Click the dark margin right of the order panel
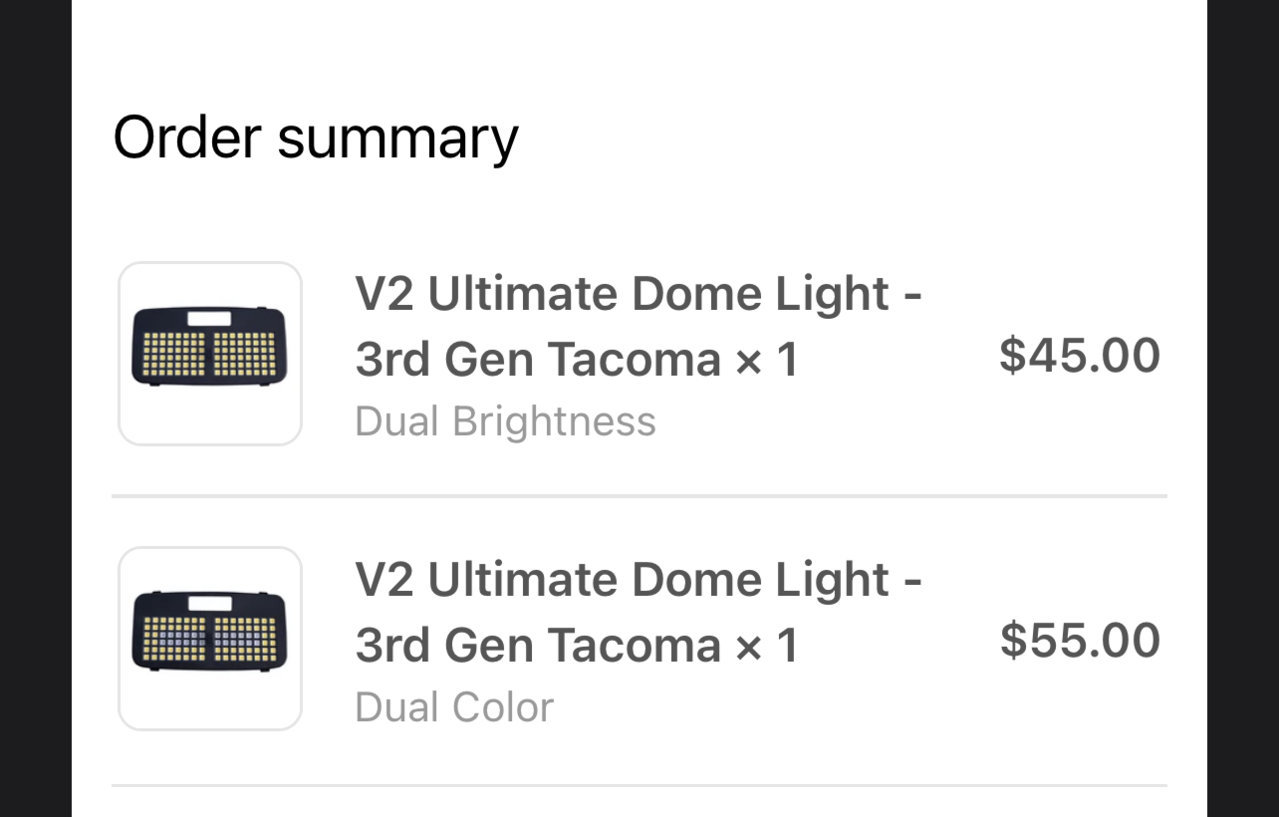1279x817 pixels. (x=1243, y=408)
